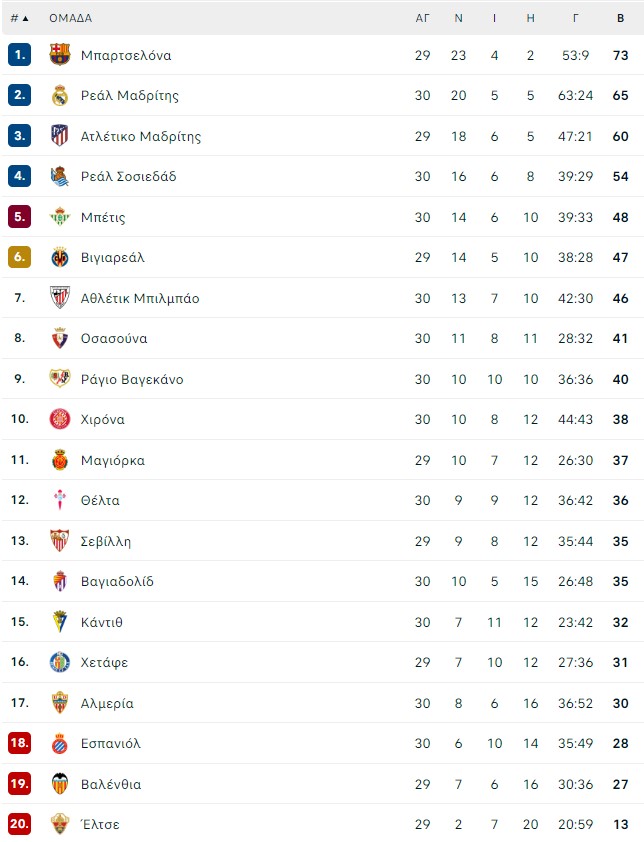This screenshot has width=644, height=842.
Task: Select the Espanyol crest icon
Action: tap(60, 744)
